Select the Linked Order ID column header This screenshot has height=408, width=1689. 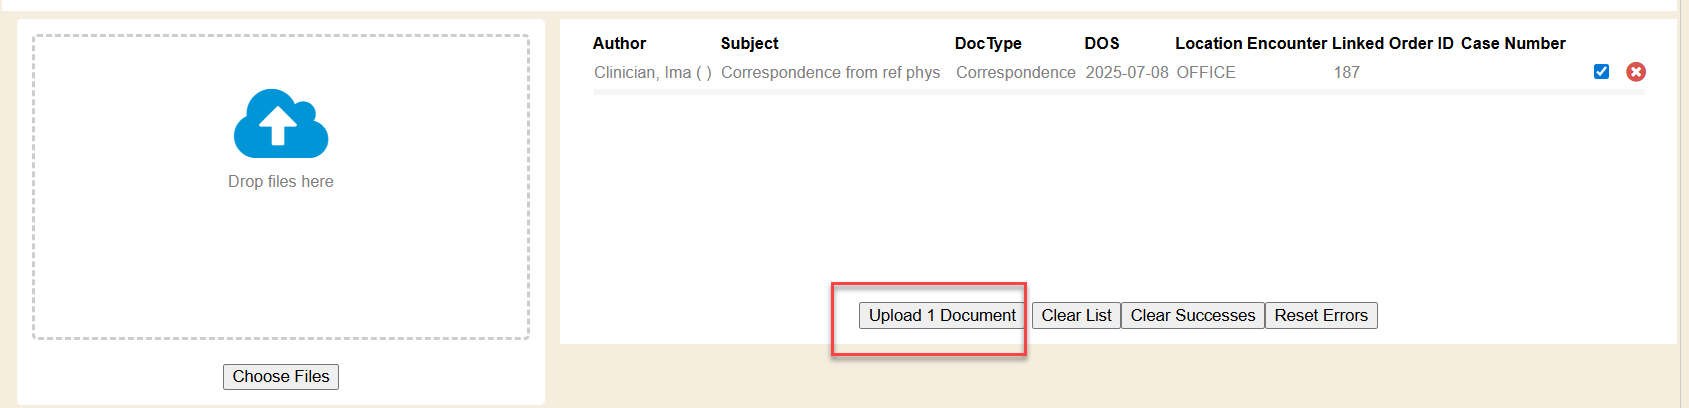tap(1392, 44)
